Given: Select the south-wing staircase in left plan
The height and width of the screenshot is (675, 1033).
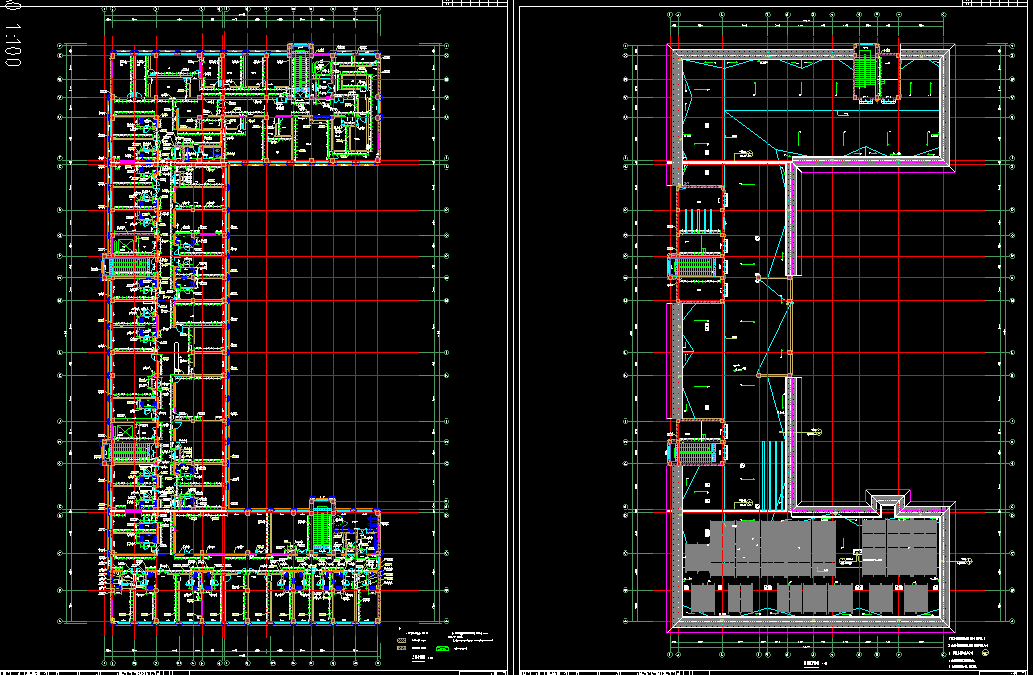Looking at the screenshot, I should click(322, 528).
